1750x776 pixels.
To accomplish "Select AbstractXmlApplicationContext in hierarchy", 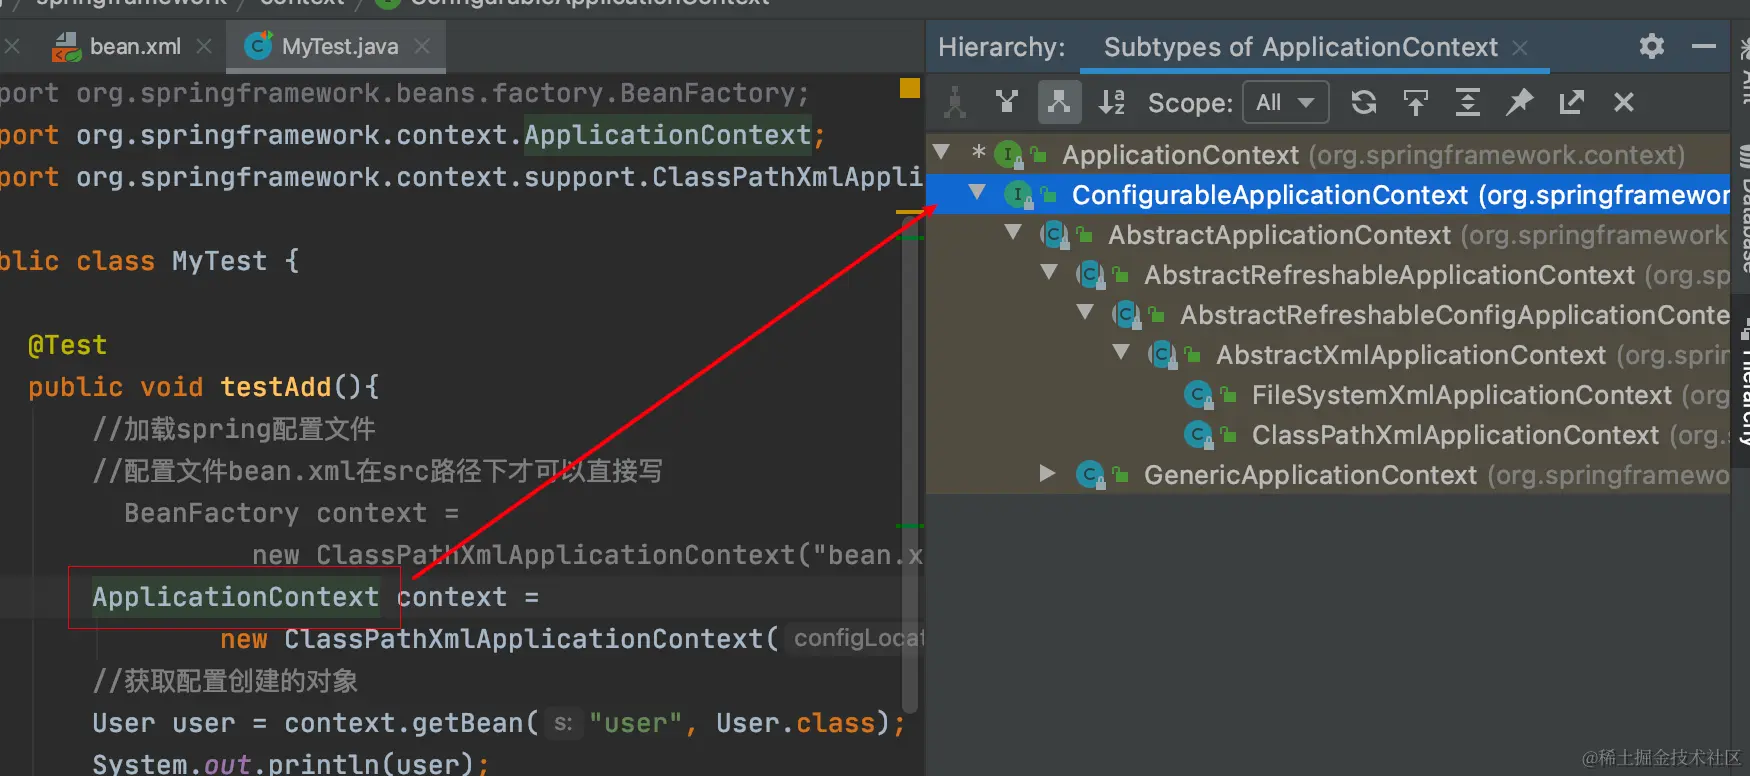I will 1328,355.
